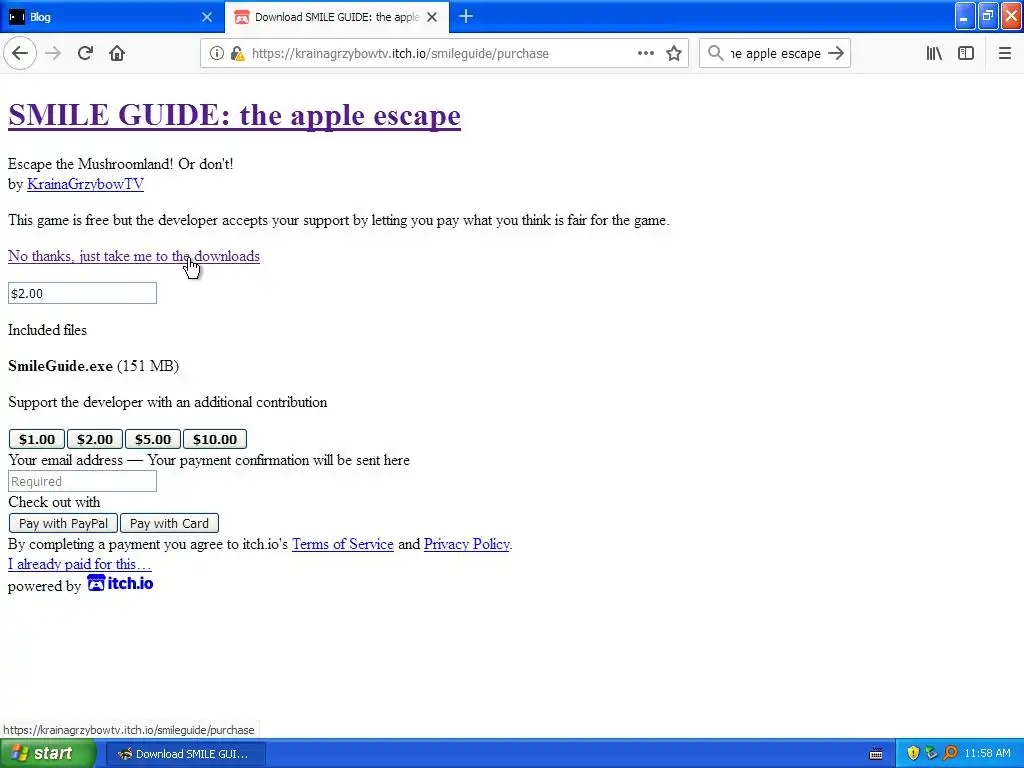Click the padlock warning connection icon
The height and width of the screenshot is (768, 1024).
click(238, 54)
